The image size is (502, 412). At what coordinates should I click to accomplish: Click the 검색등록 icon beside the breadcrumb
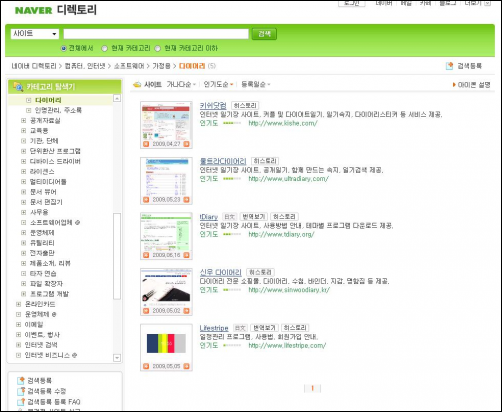[449, 66]
